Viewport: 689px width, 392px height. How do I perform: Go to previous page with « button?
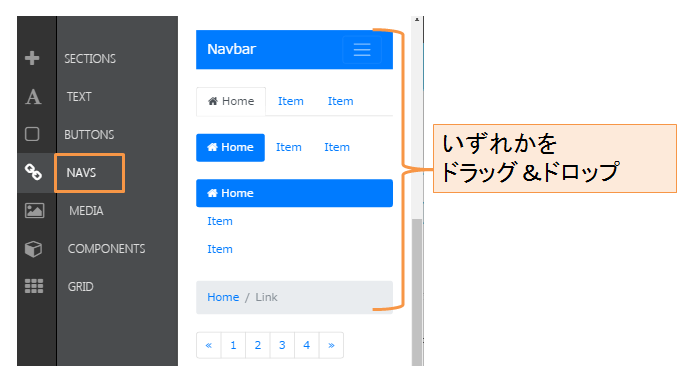209,345
